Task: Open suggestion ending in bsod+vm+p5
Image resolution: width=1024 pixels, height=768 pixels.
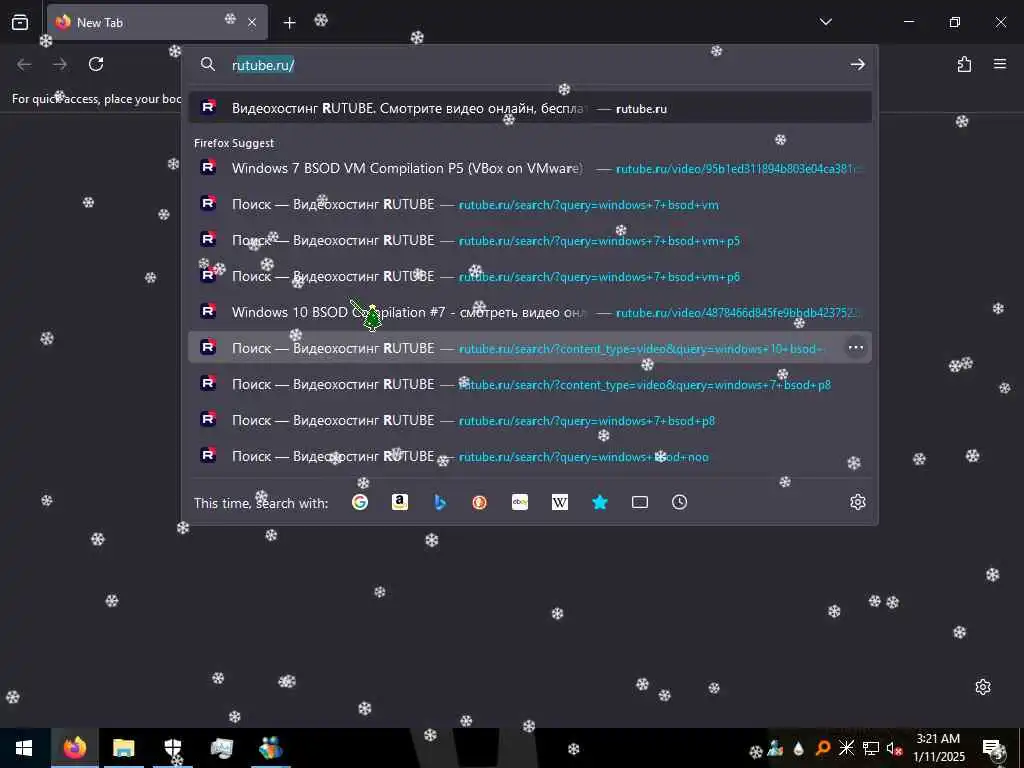Action: coord(530,240)
